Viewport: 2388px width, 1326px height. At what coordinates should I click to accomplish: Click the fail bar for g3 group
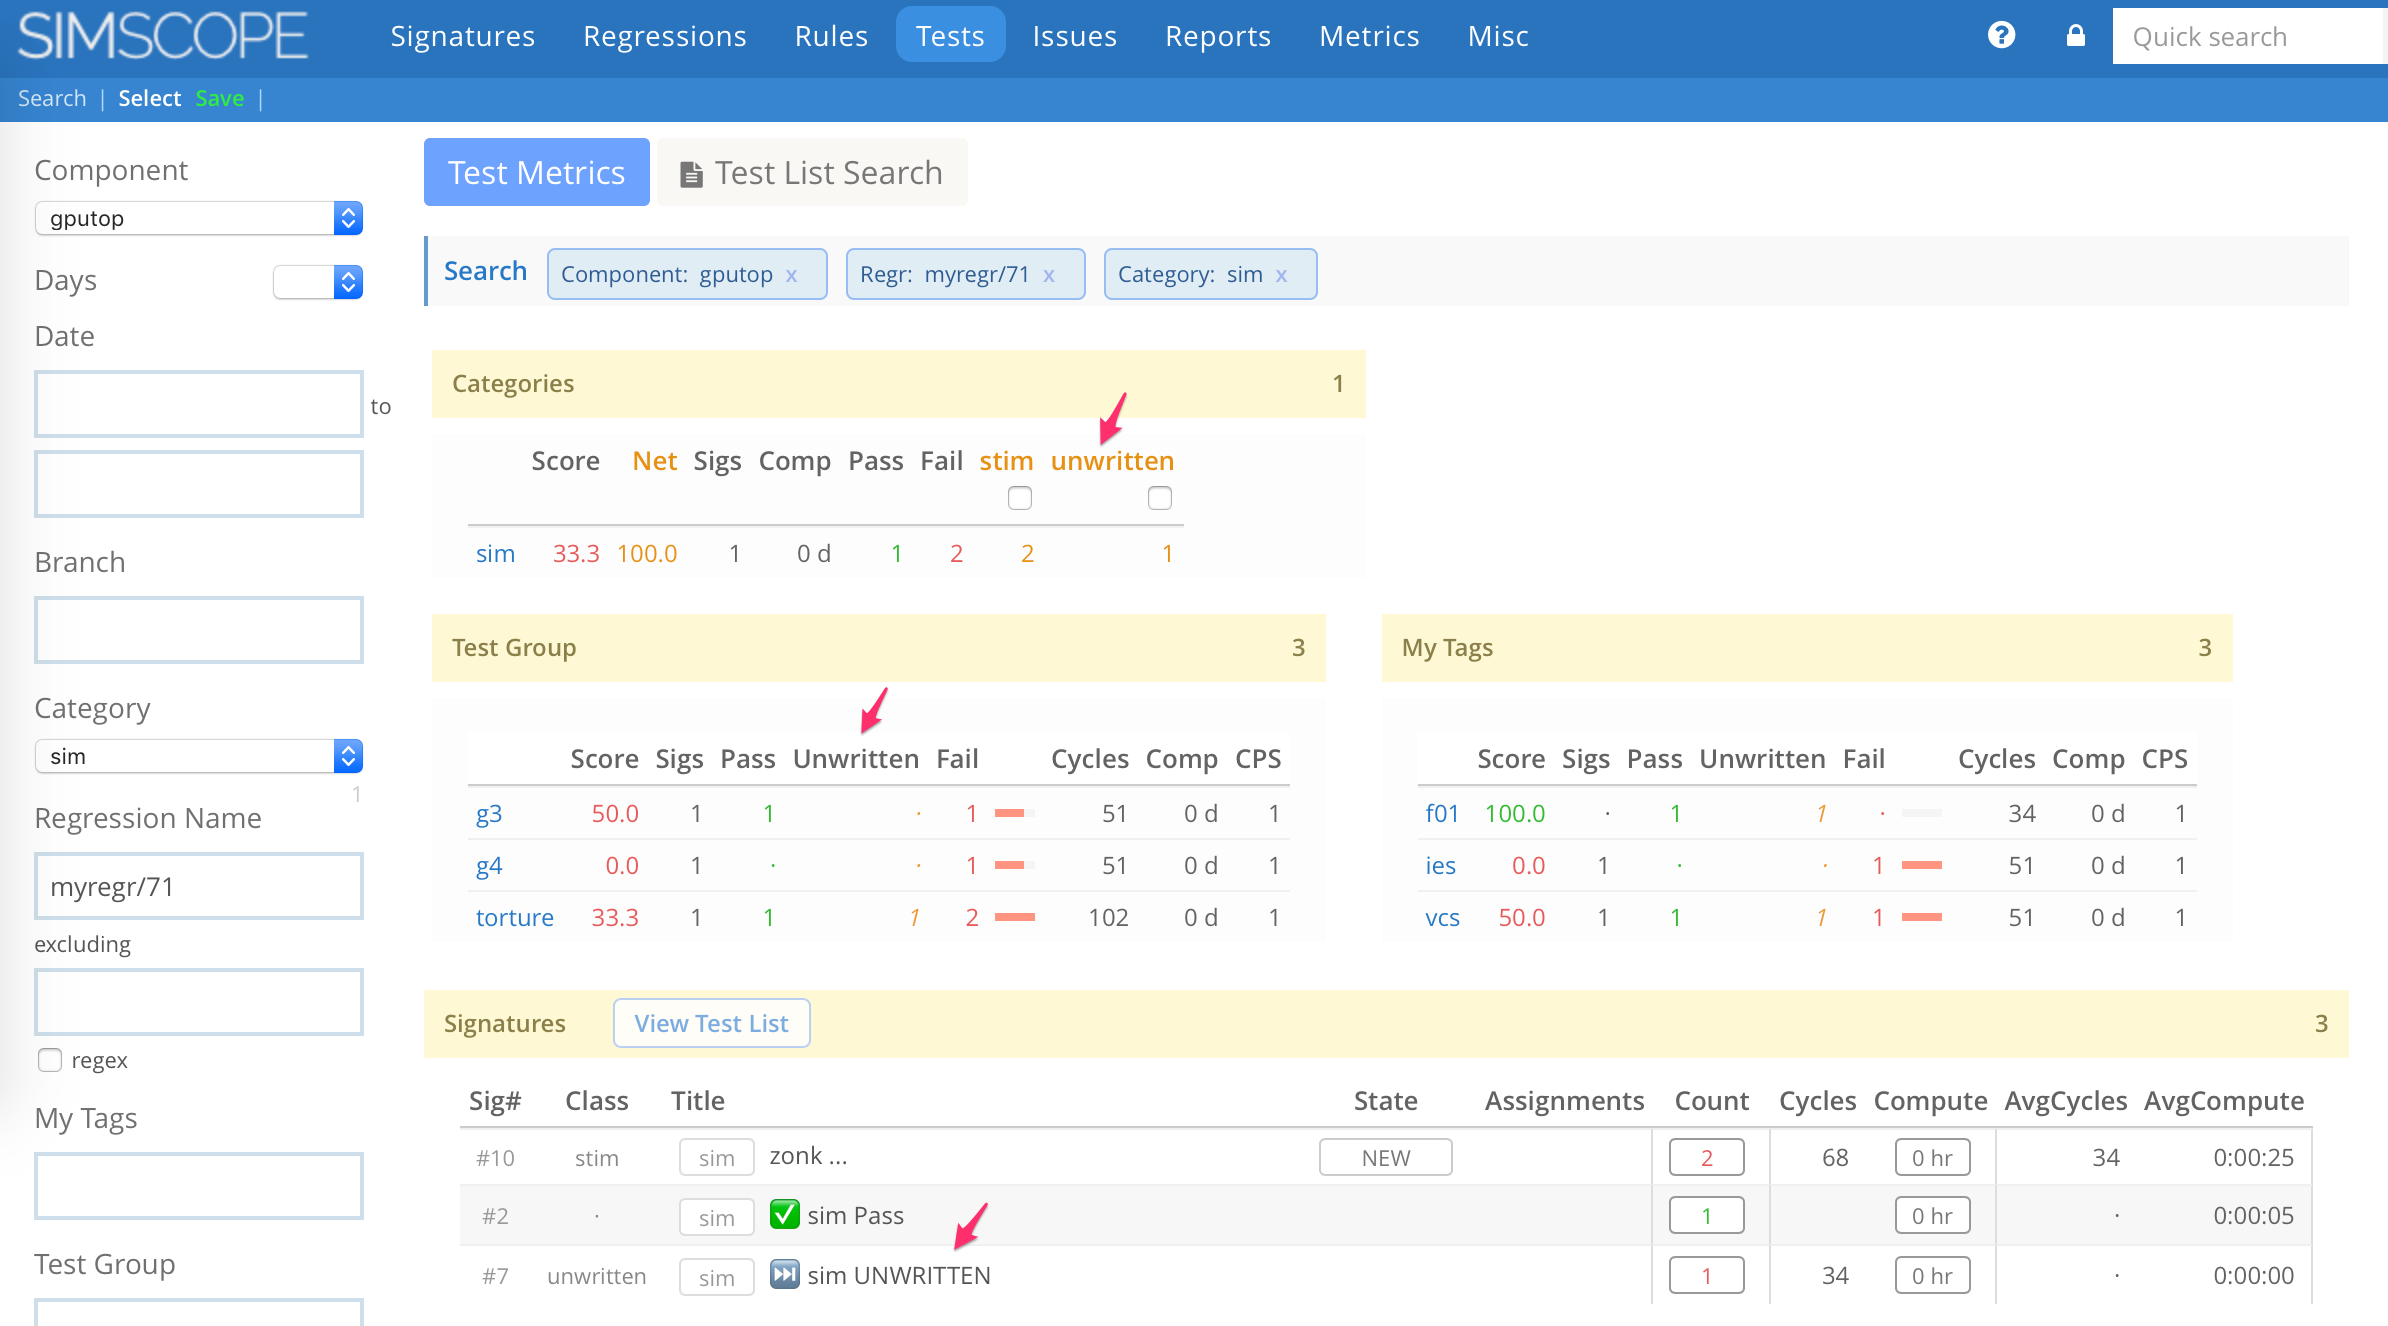(1015, 813)
